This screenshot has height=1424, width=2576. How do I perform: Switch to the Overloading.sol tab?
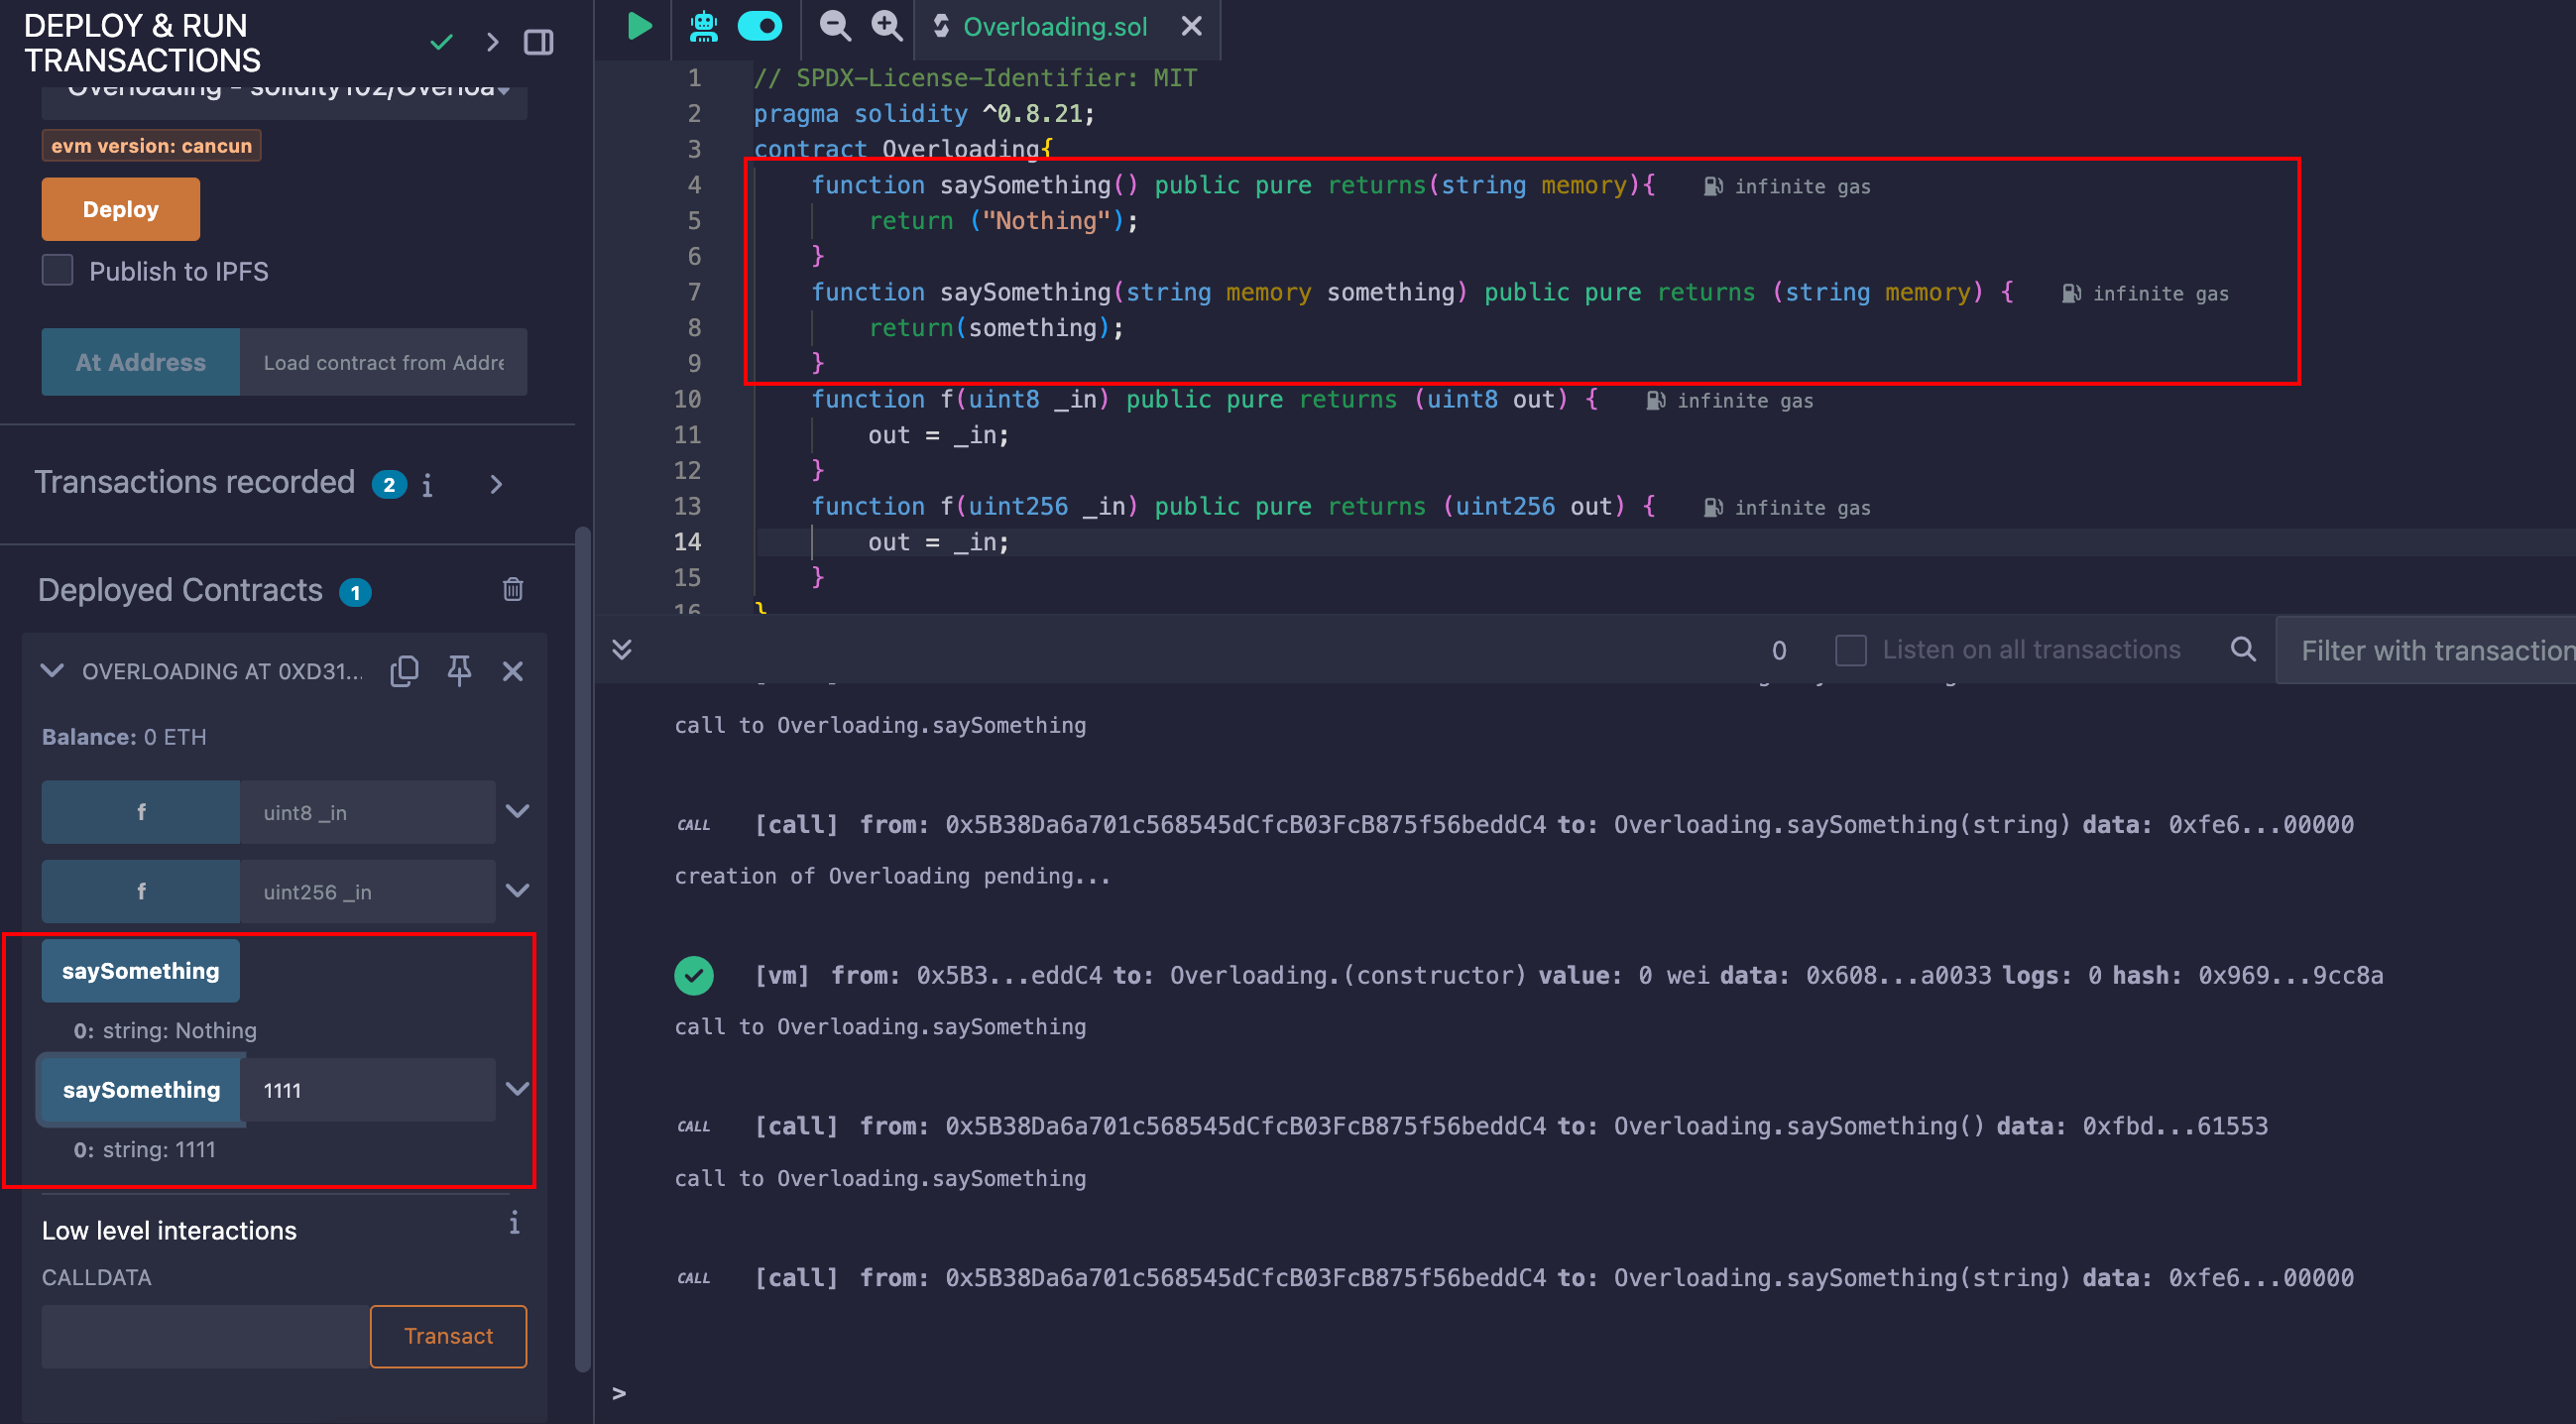(1055, 27)
